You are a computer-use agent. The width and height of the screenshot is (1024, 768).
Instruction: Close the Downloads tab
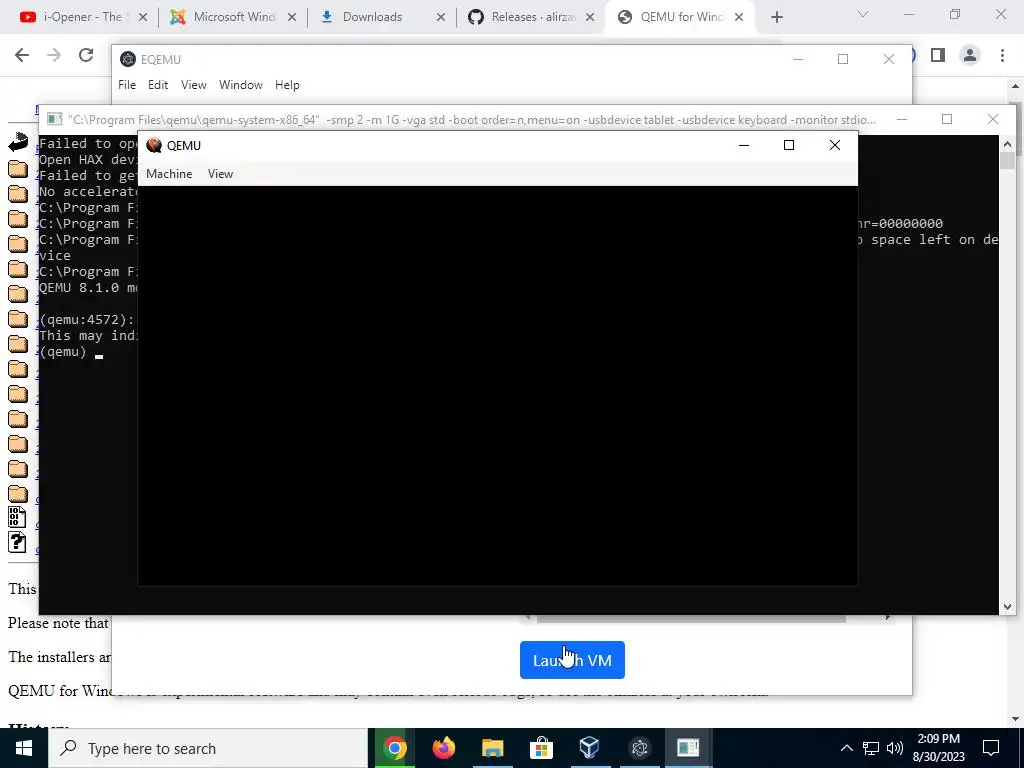441,18
